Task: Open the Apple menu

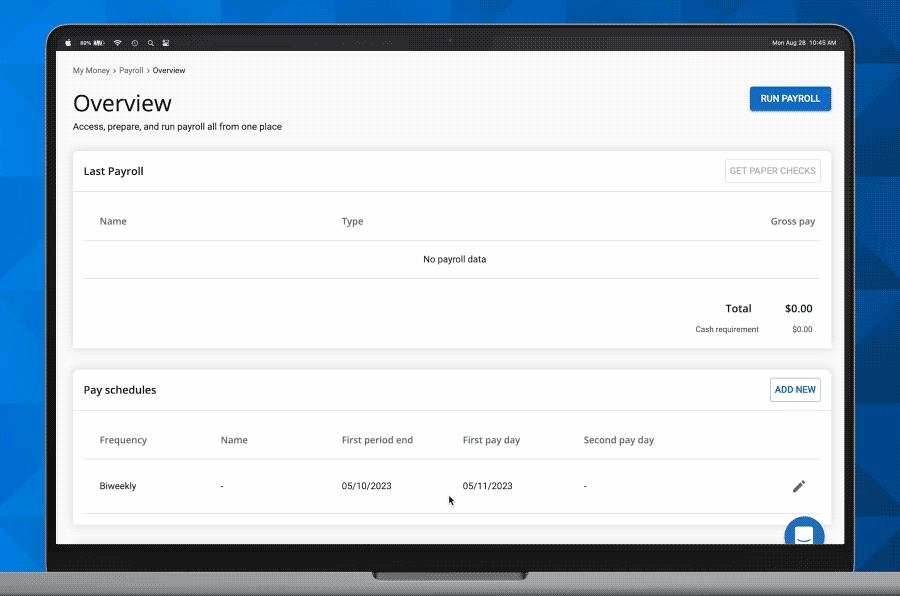Action: pos(69,43)
